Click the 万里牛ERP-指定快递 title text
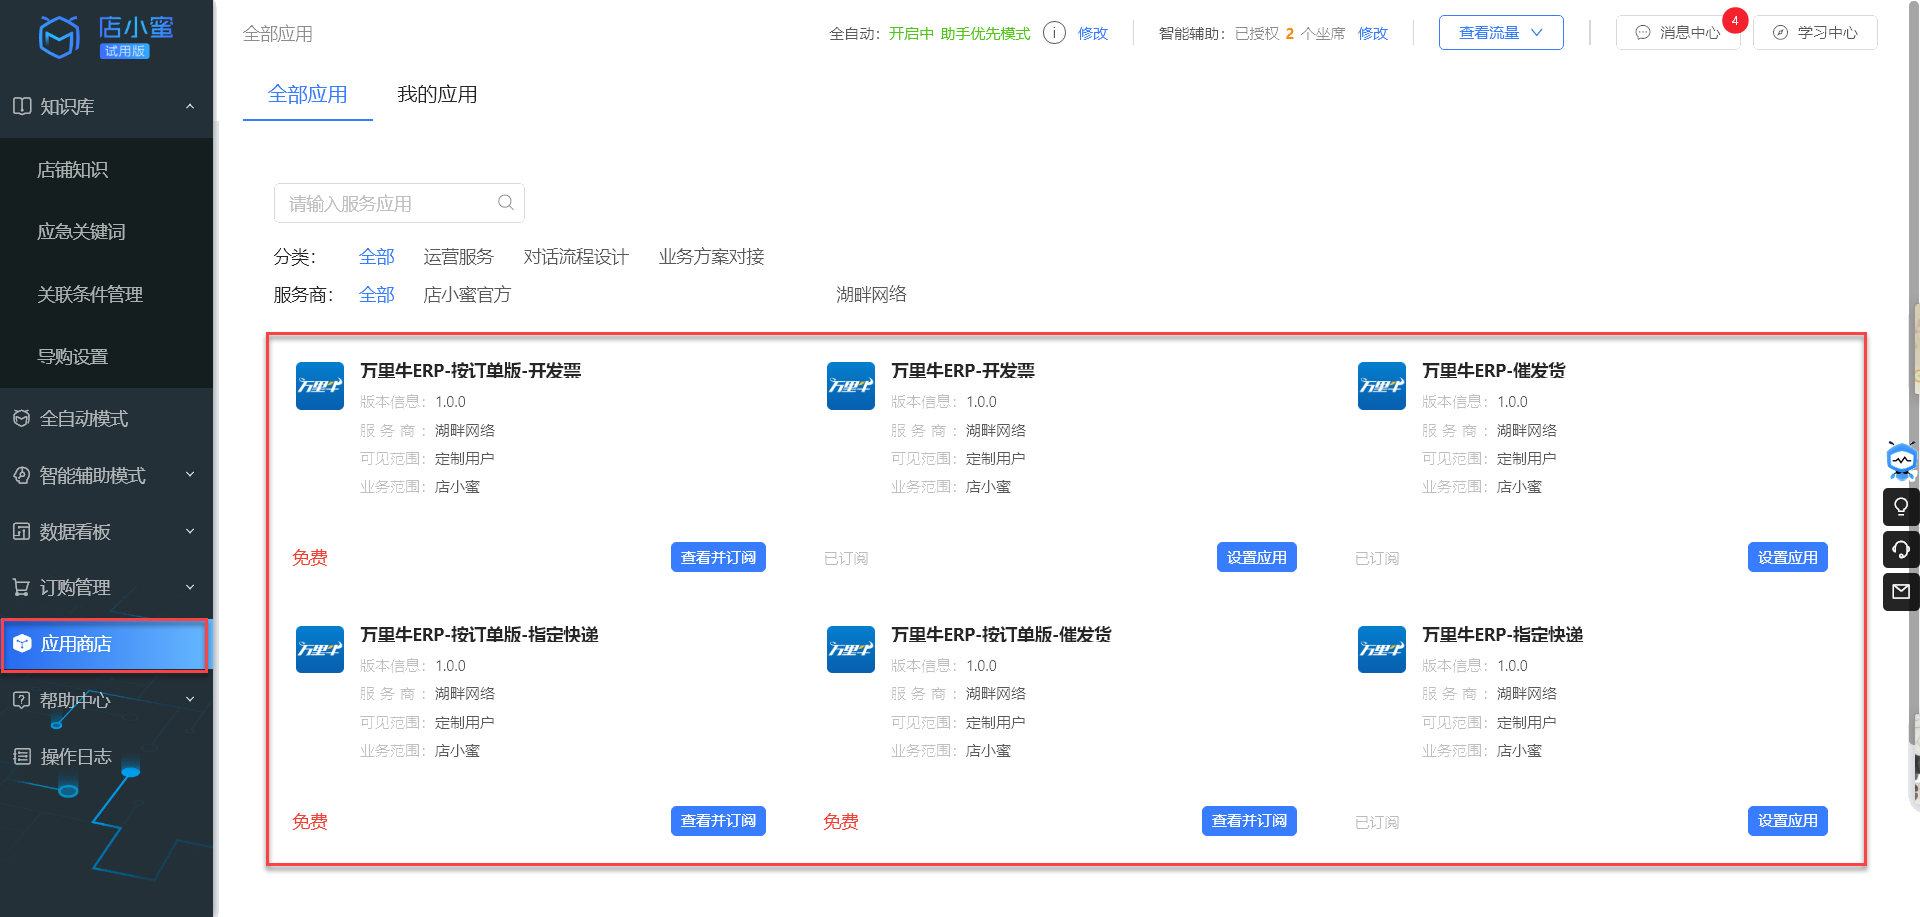 click(1502, 635)
